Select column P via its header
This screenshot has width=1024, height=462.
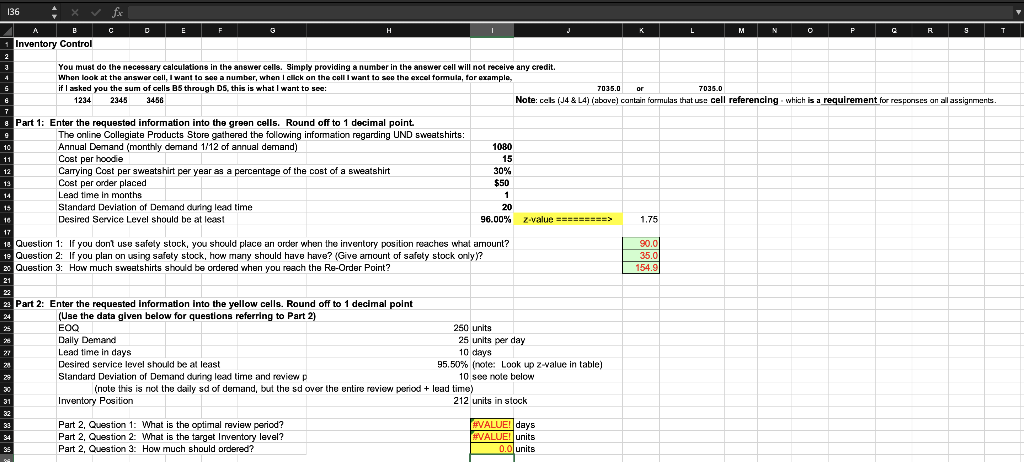point(852,30)
